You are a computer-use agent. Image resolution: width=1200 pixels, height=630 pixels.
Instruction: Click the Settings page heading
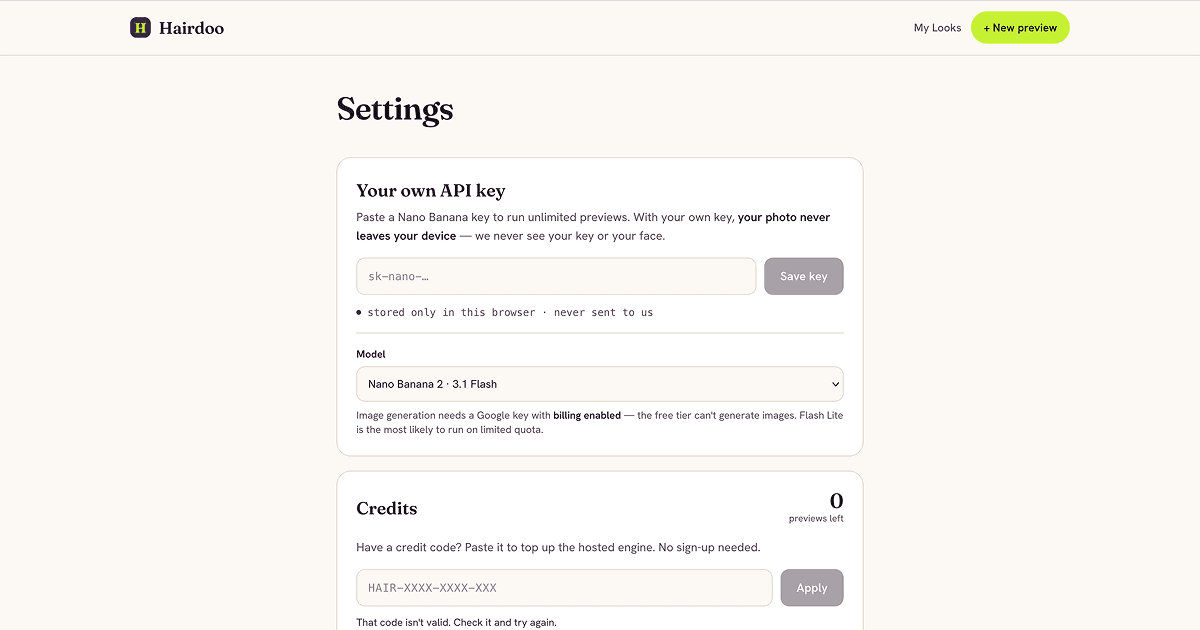[395, 109]
